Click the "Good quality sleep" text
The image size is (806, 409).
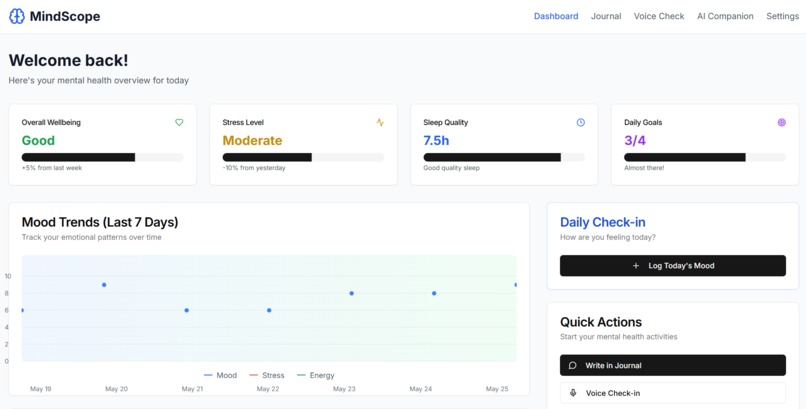pyautogui.click(x=451, y=168)
